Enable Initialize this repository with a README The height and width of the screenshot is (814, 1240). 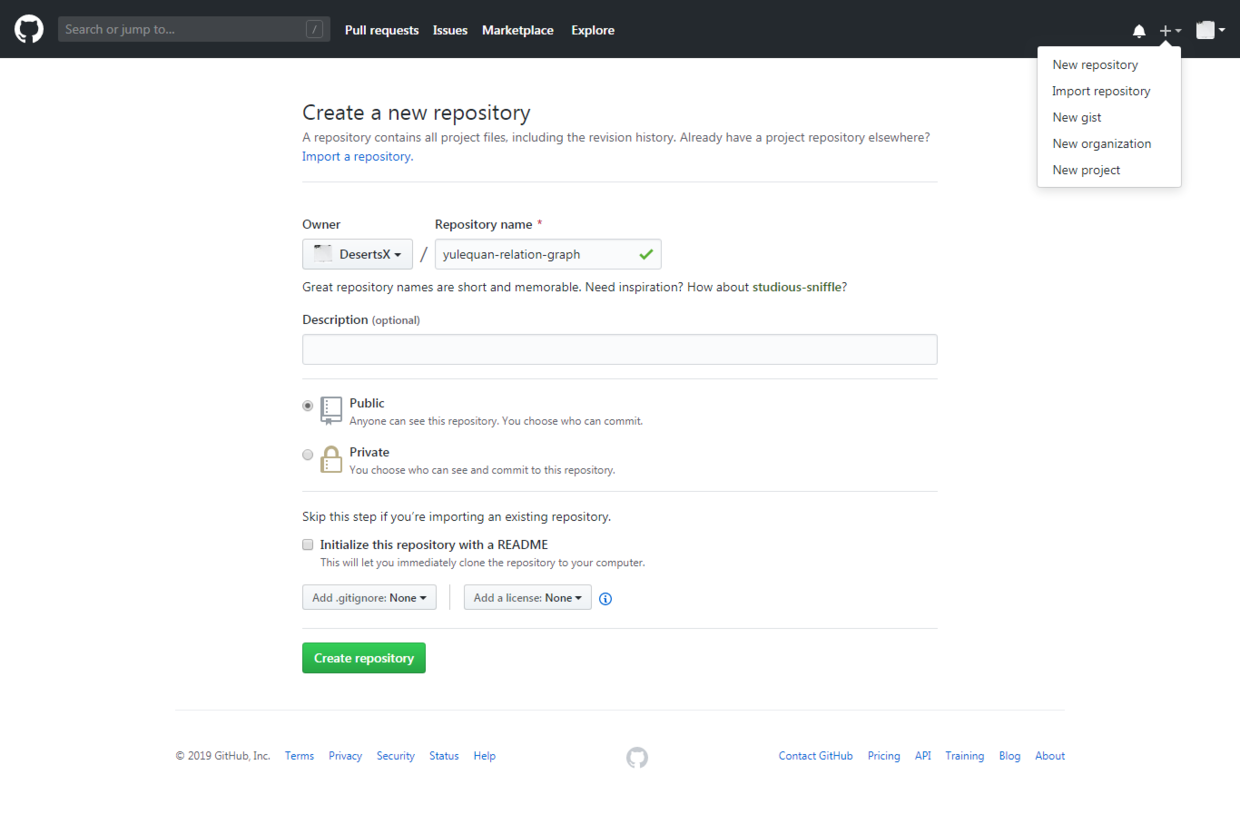(308, 545)
